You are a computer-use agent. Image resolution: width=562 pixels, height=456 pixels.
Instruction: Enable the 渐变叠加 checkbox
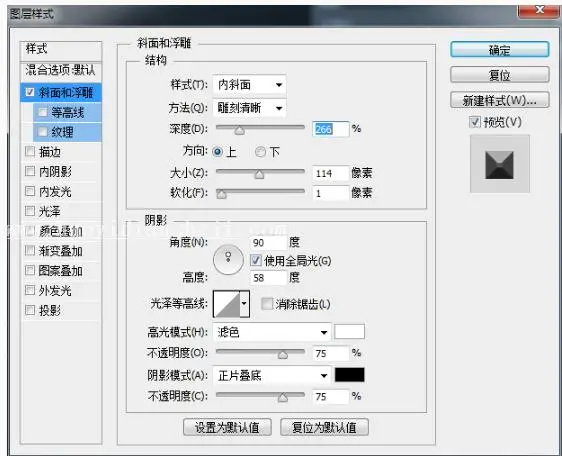click(30, 250)
